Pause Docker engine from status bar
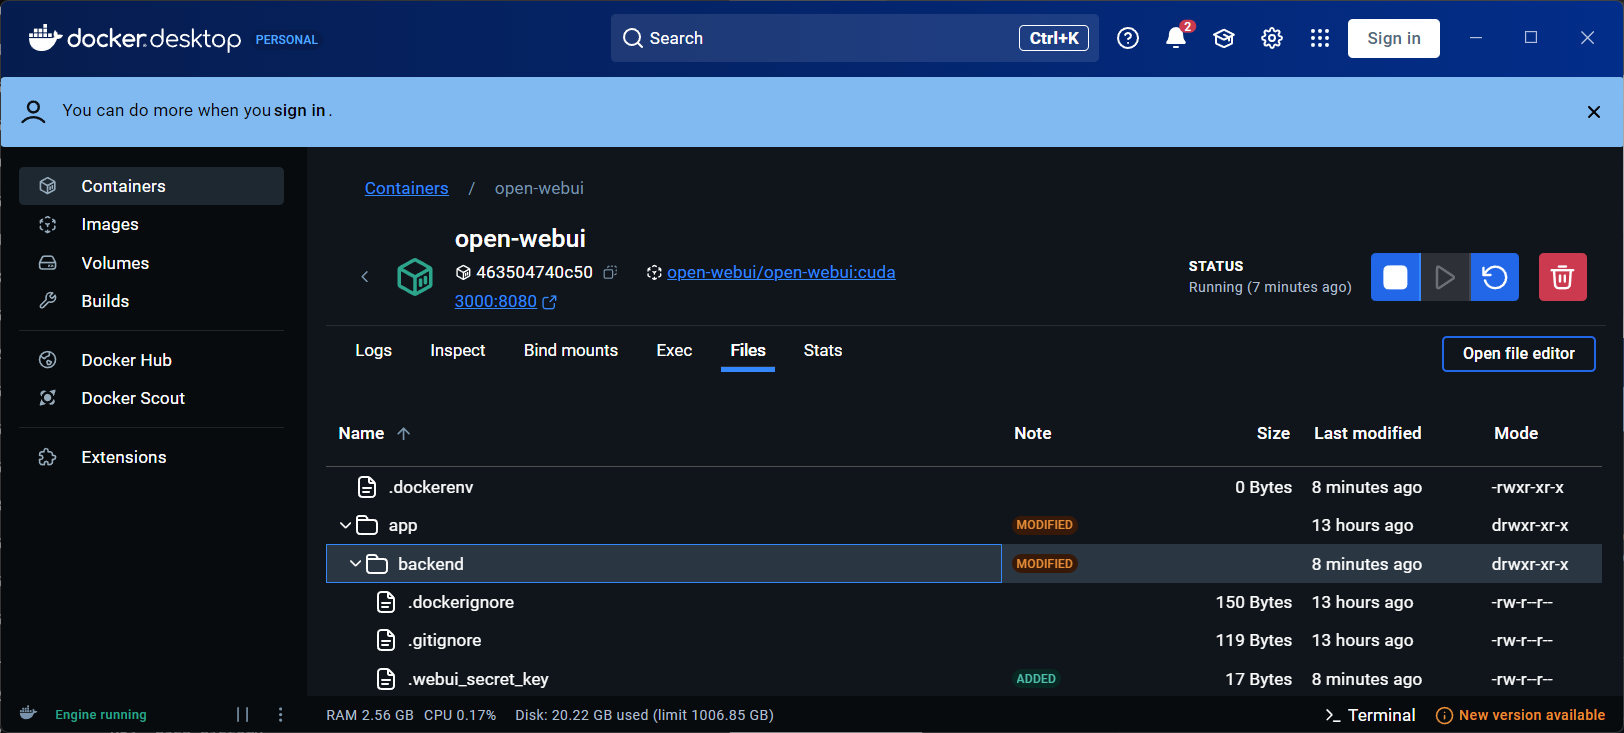Viewport: 1624px width, 733px height. (242, 714)
